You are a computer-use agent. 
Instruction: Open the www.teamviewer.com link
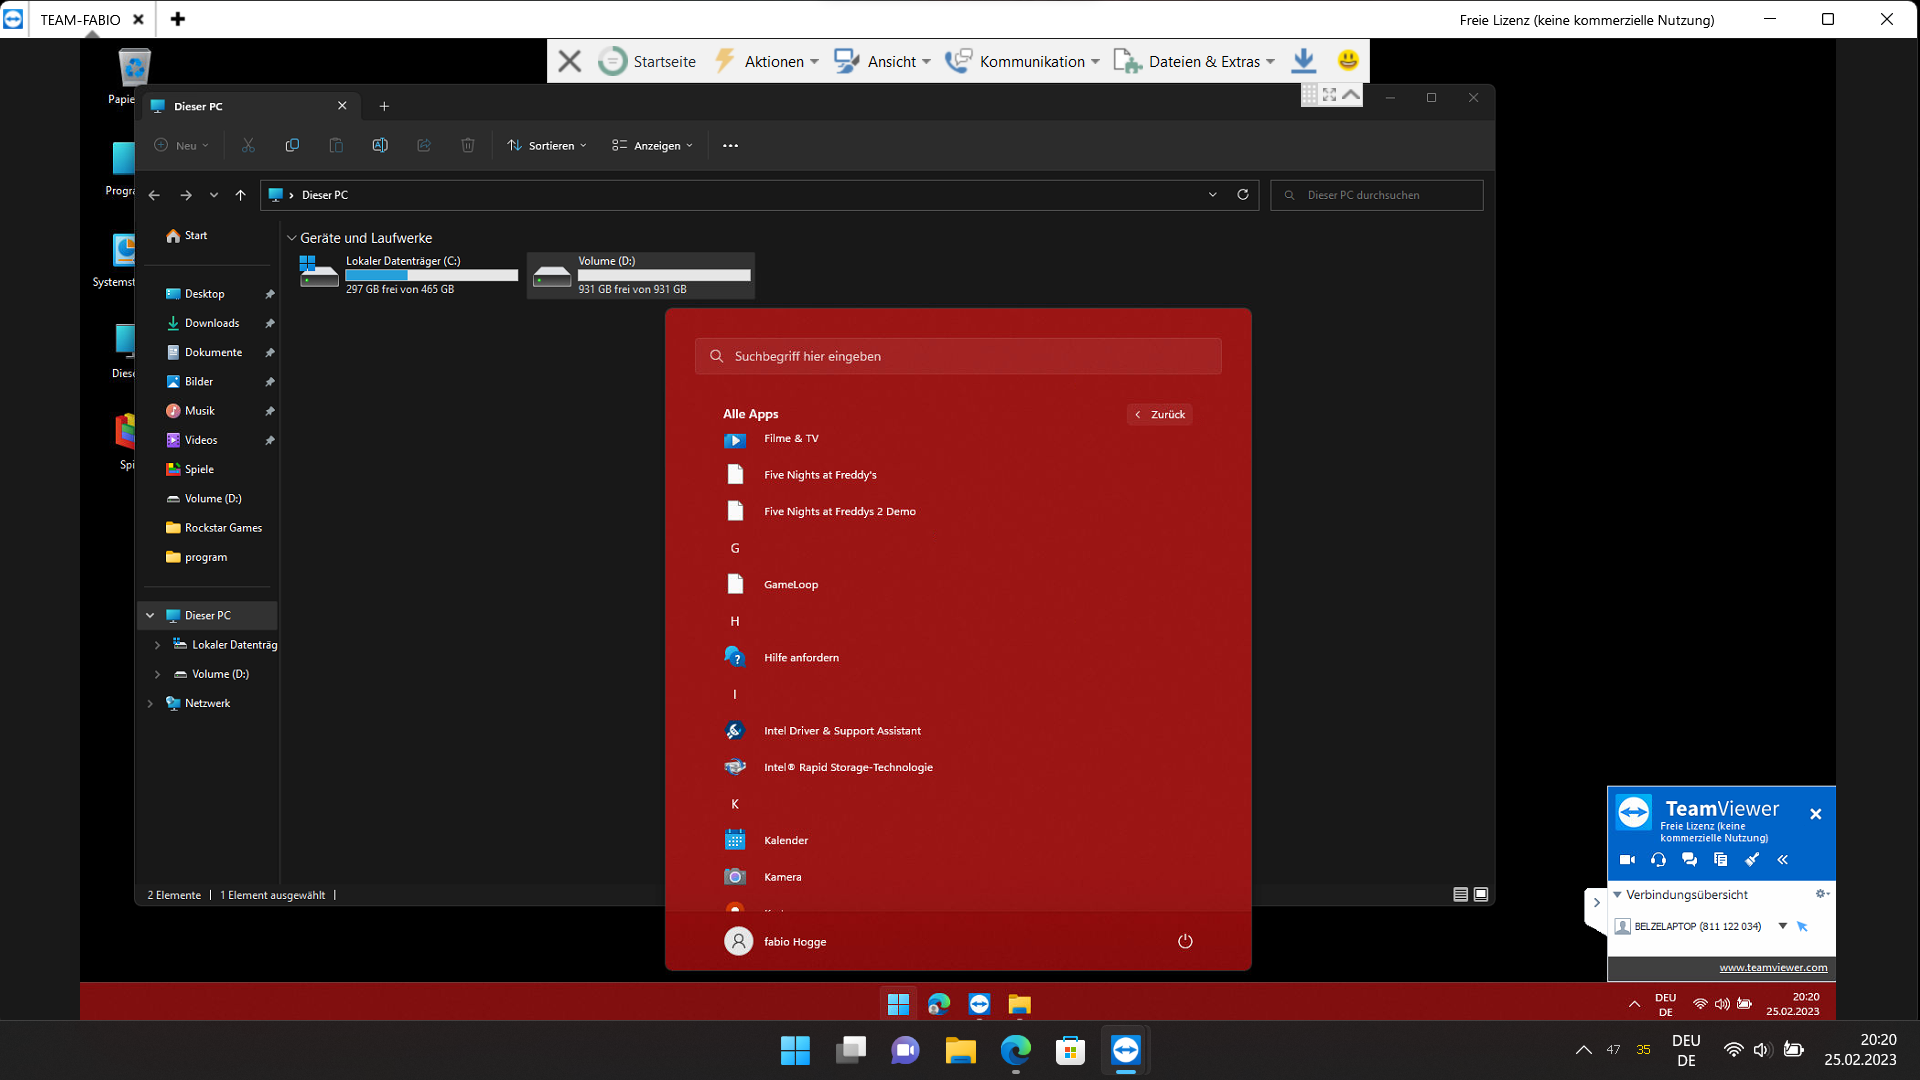coord(1773,968)
